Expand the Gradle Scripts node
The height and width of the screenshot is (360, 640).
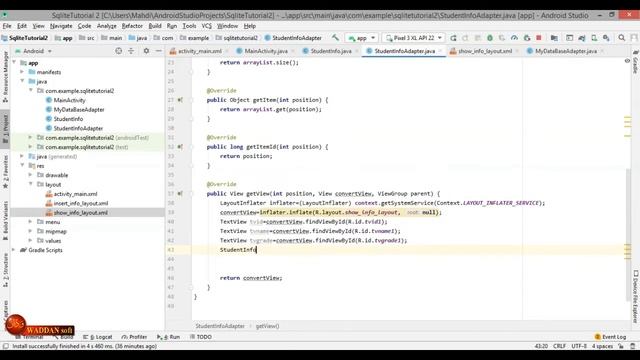[14, 250]
